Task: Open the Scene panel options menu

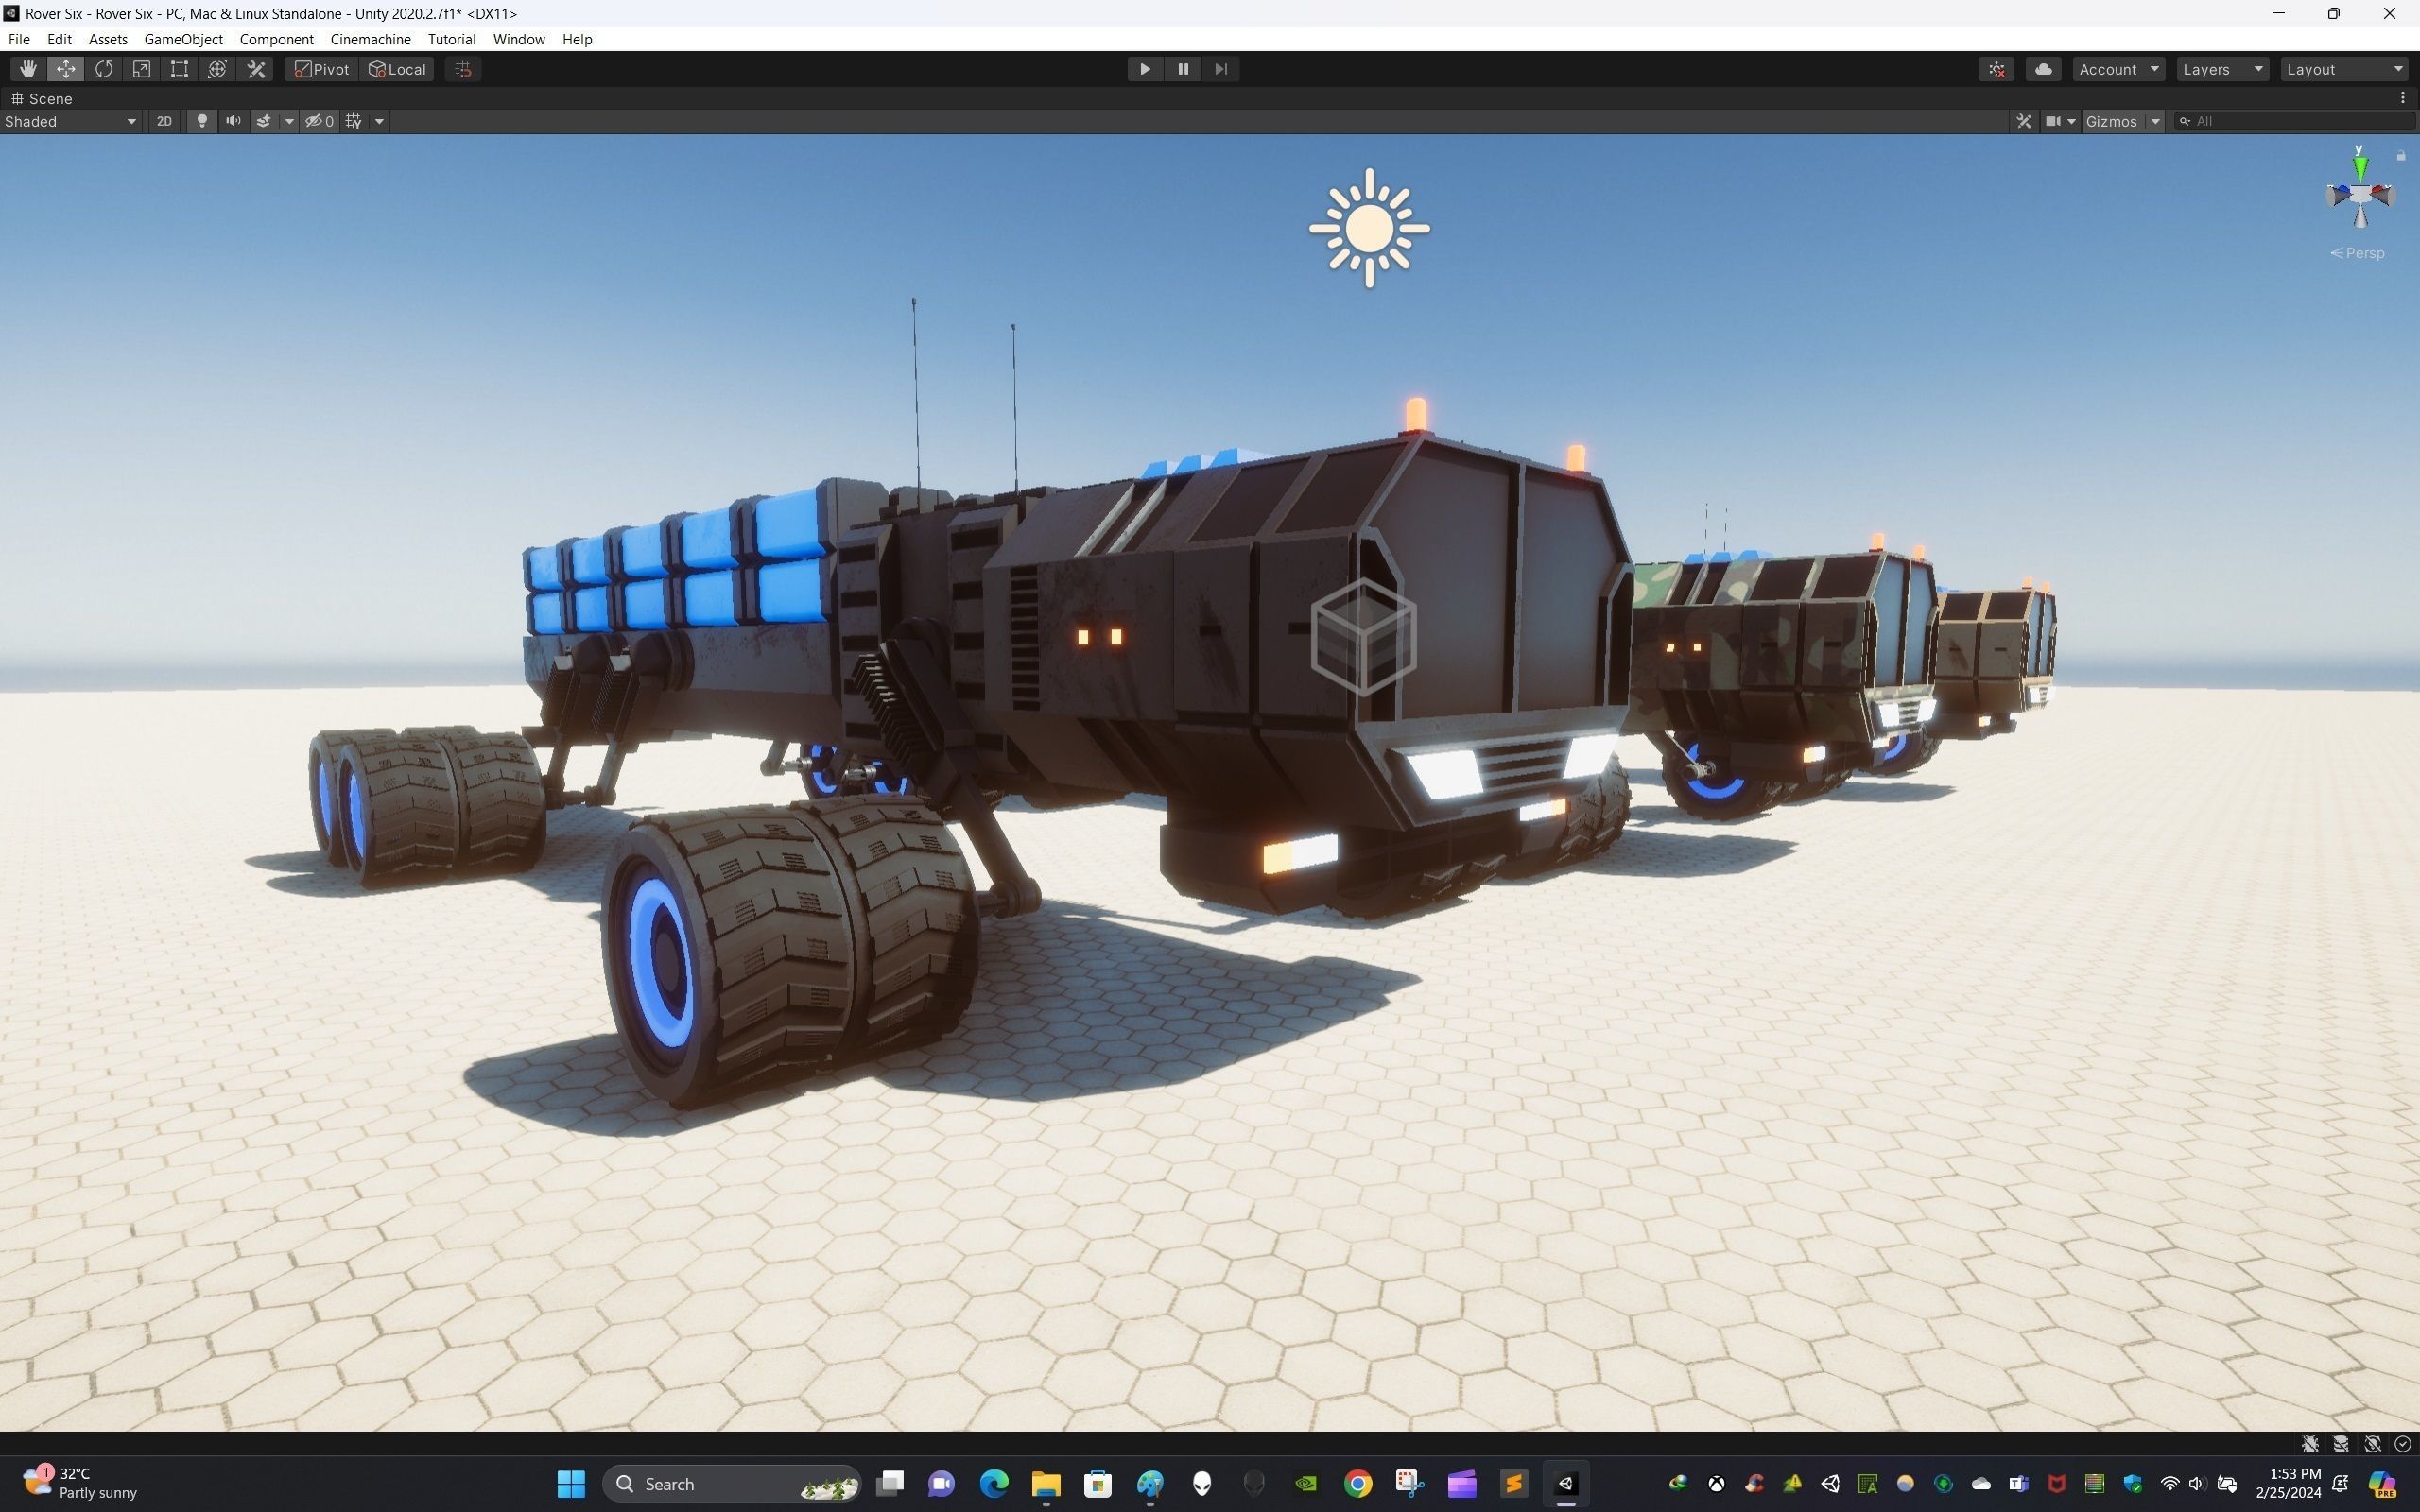Action: click(2402, 98)
